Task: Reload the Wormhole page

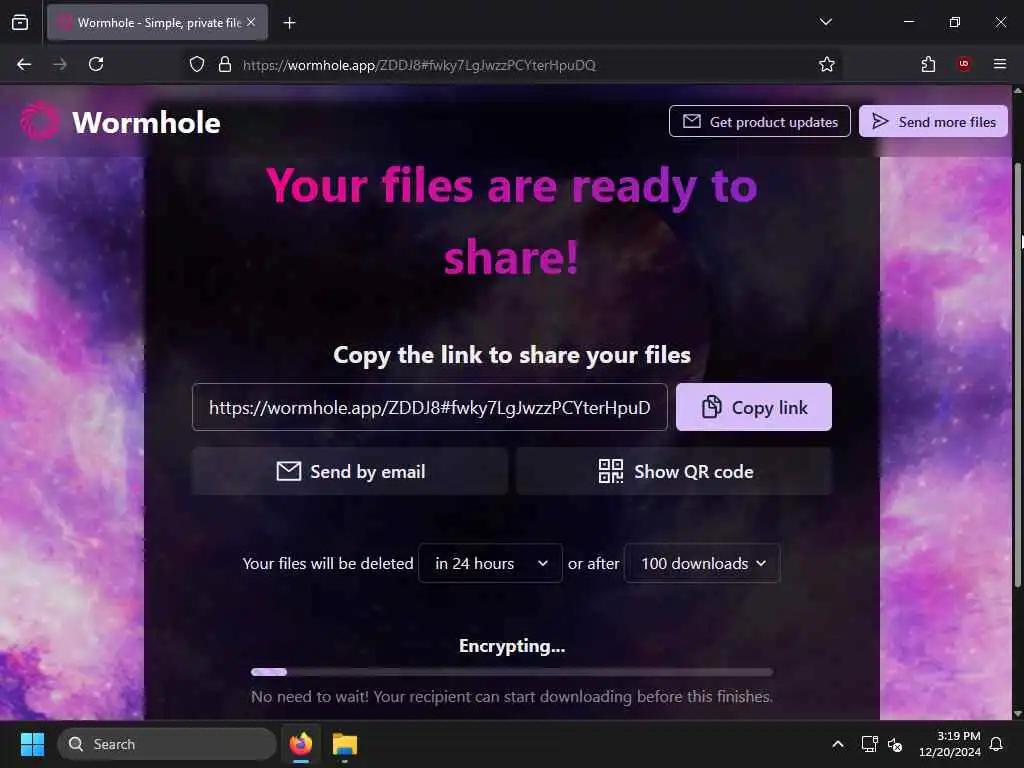Action: [x=96, y=64]
